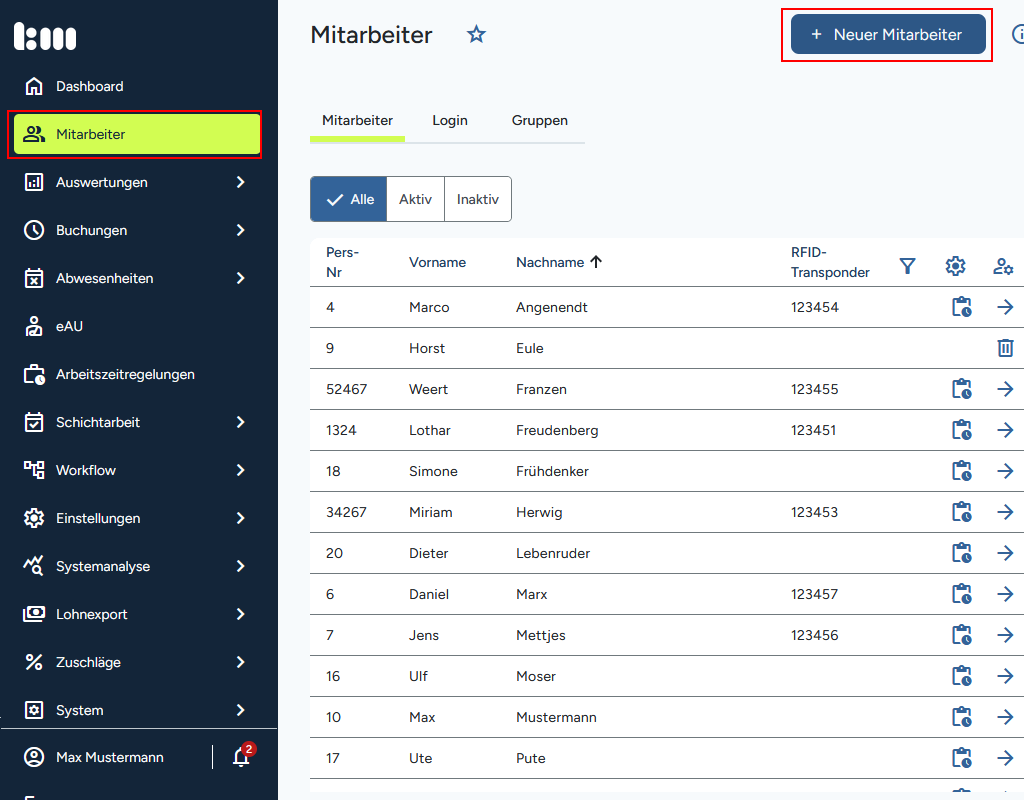Select the Inaktiv filter toggle
The height and width of the screenshot is (800, 1024).
477,199
